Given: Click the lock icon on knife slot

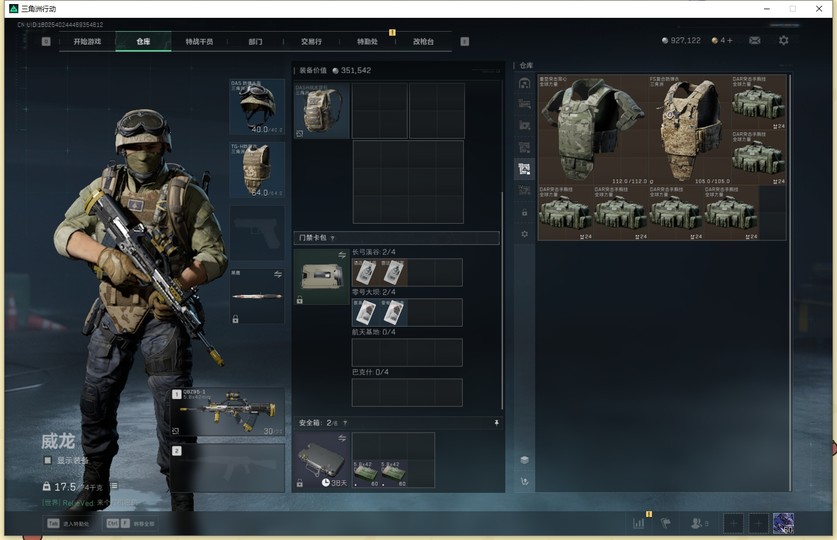Looking at the screenshot, I should (x=235, y=319).
